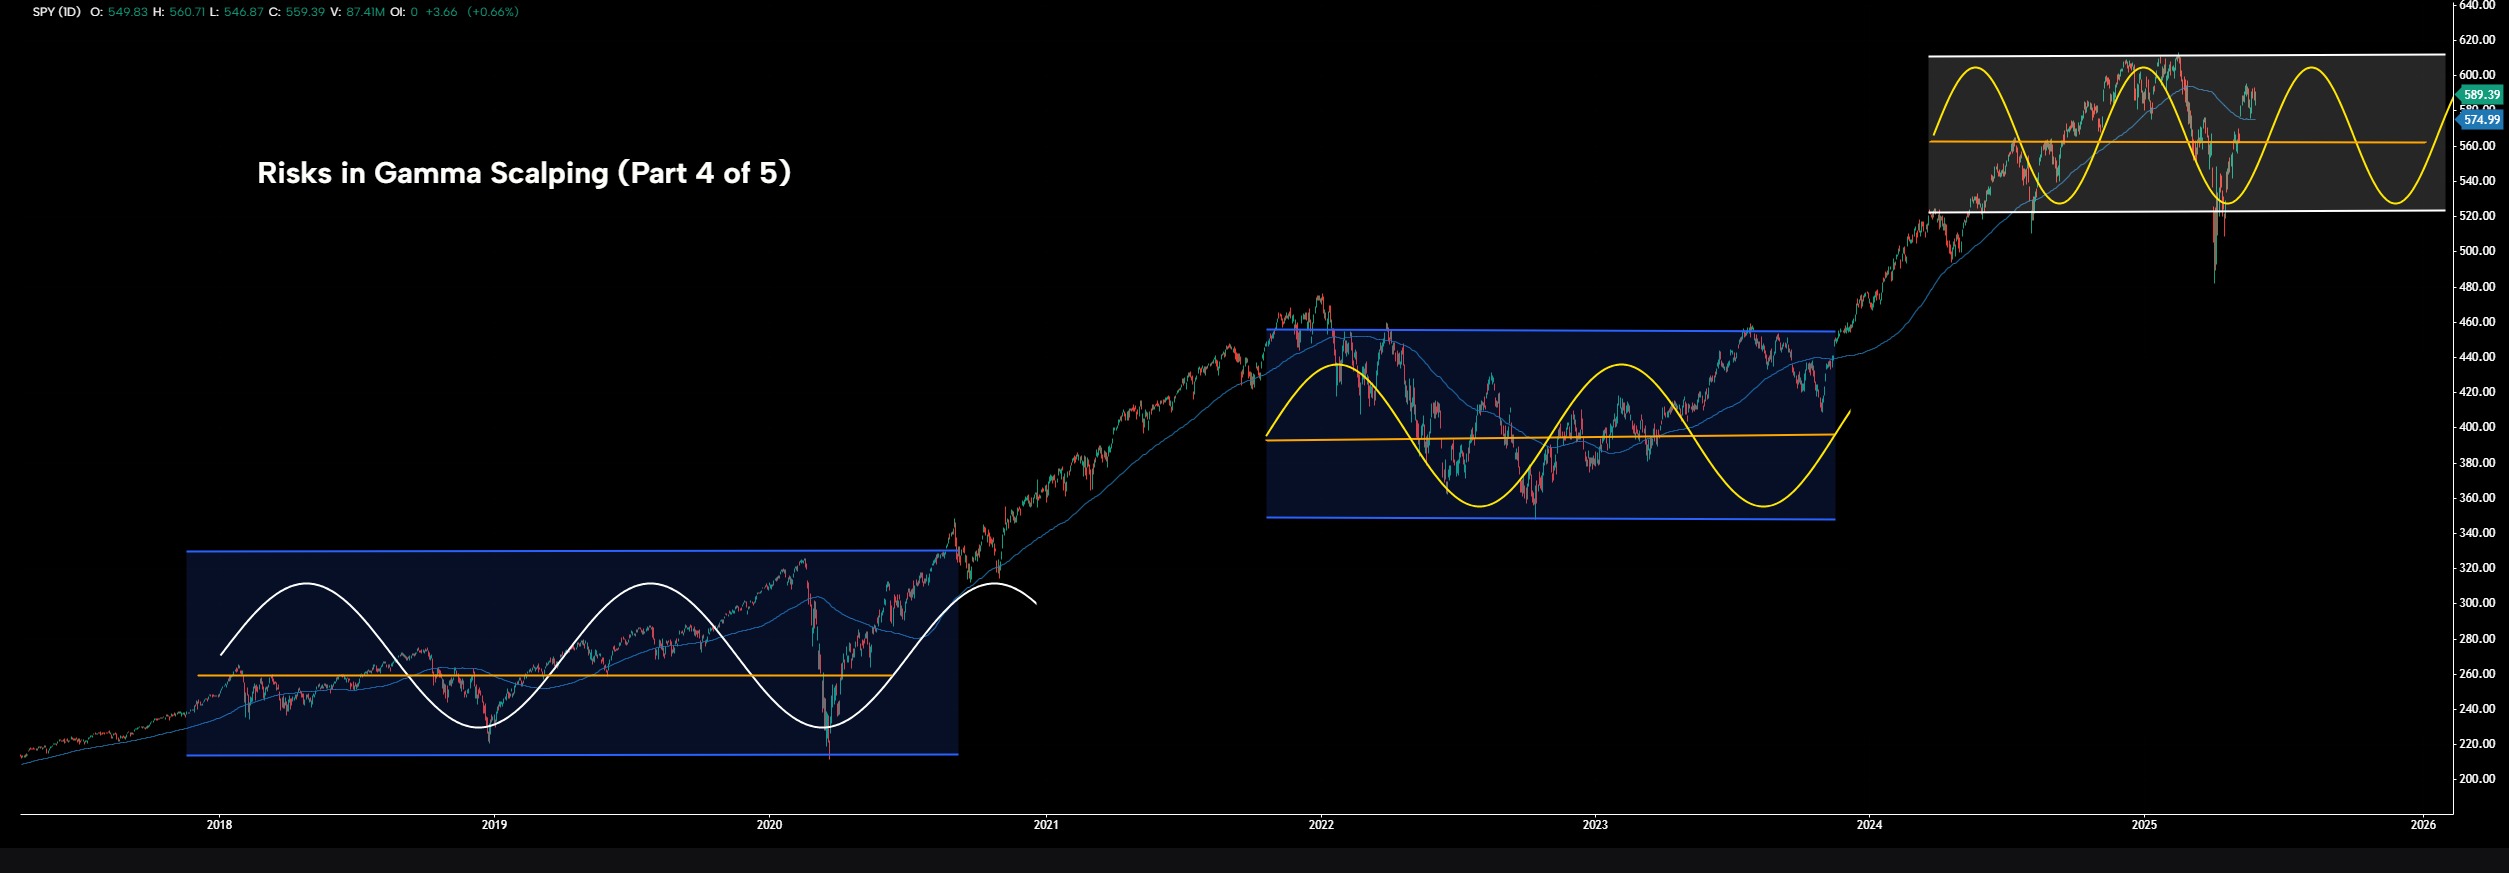Click the 2019 year label on time axis
This screenshot has width=2509, height=873.
tap(494, 825)
